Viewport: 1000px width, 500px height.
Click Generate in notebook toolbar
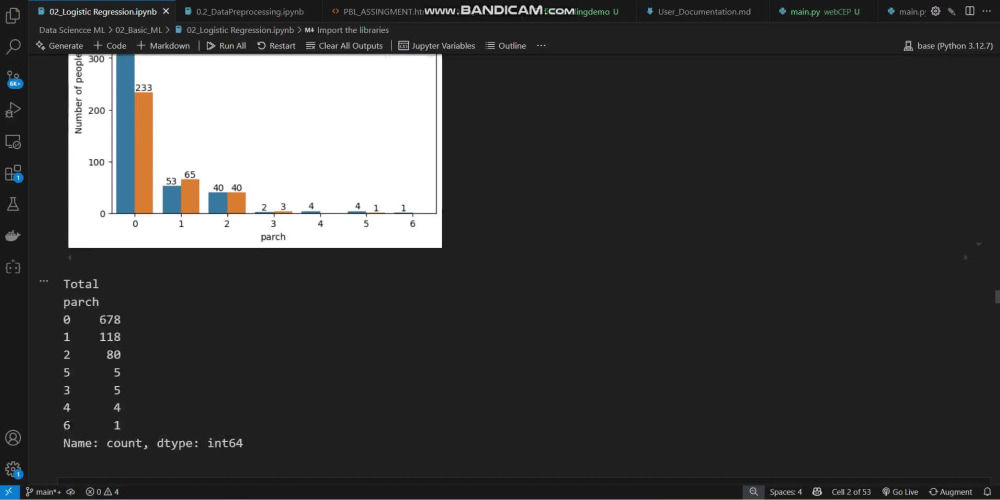click(x=59, y=46)
